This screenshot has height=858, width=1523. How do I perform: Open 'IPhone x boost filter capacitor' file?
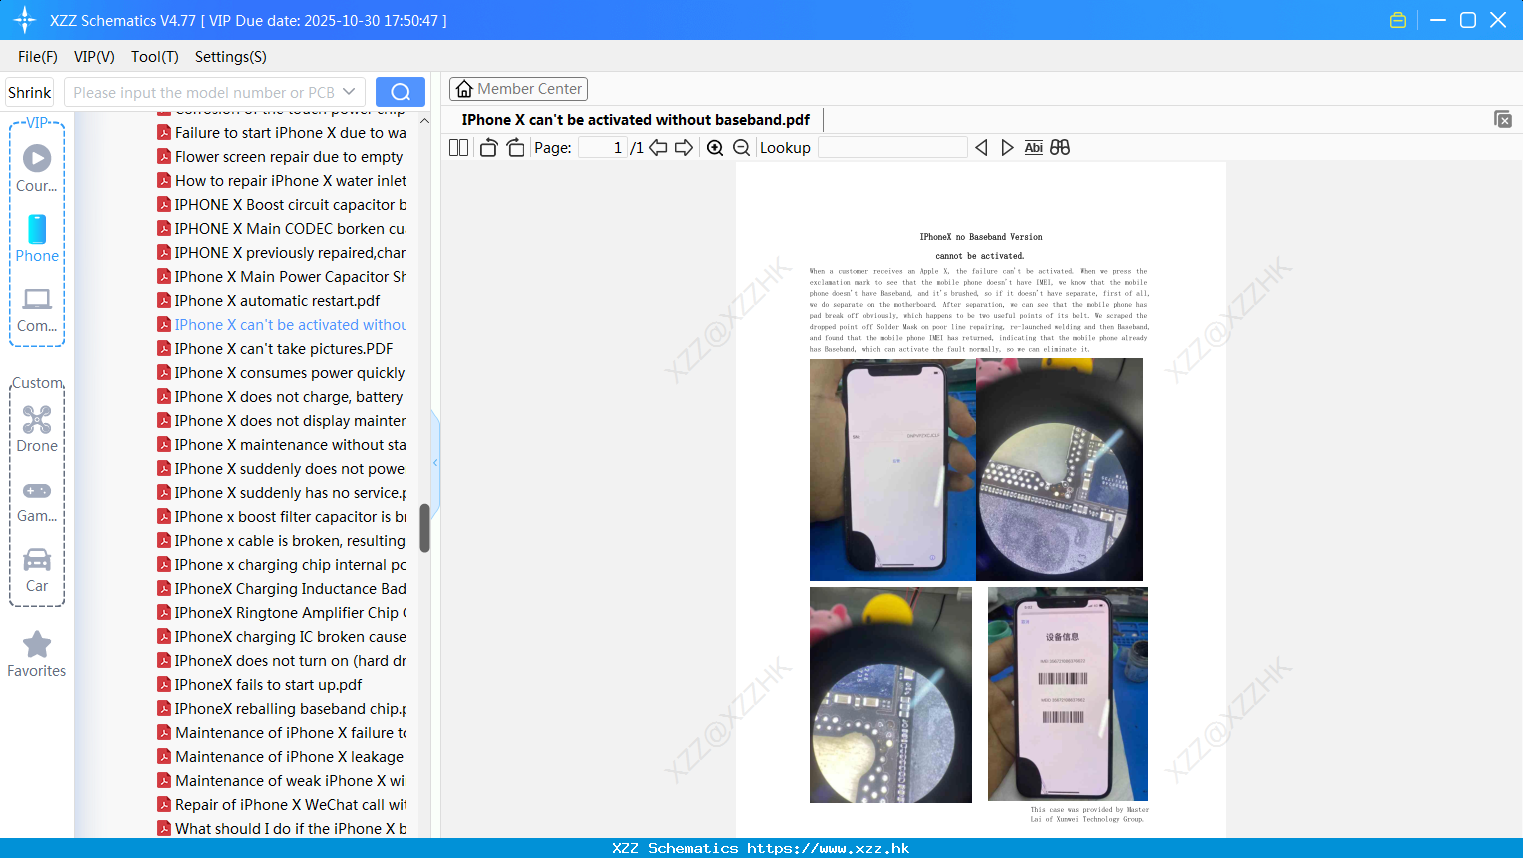(282, 516)
